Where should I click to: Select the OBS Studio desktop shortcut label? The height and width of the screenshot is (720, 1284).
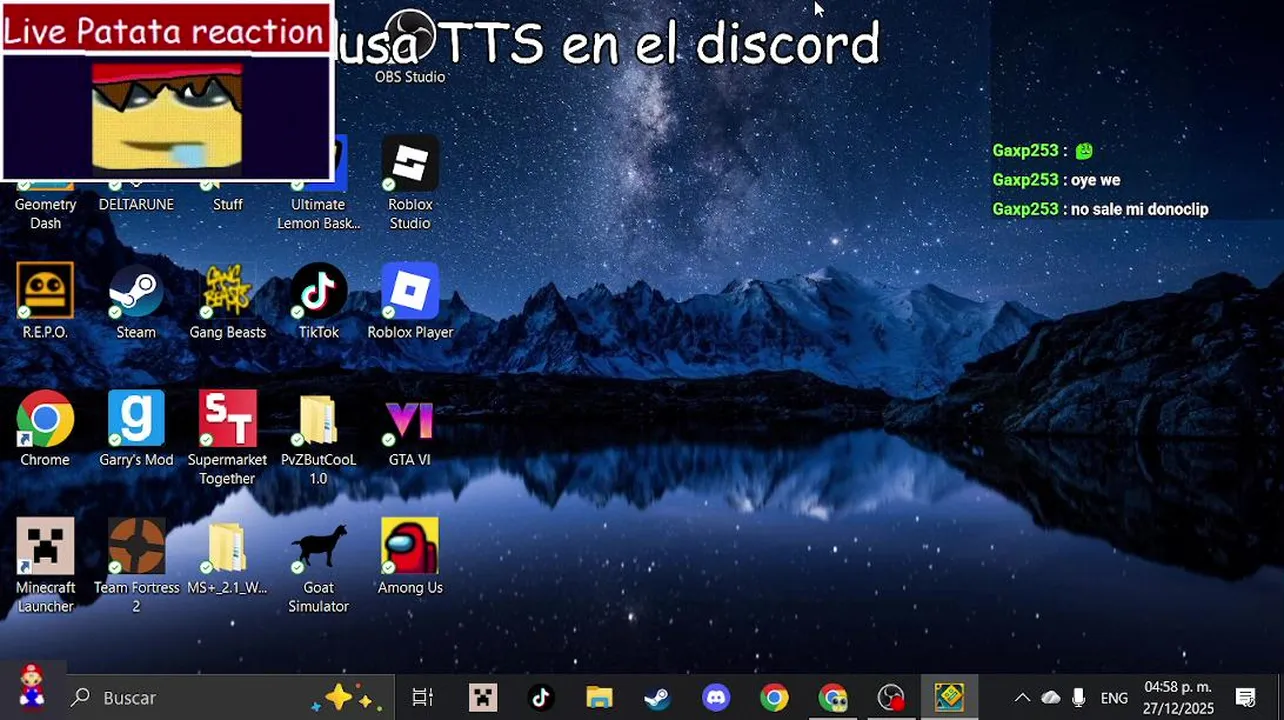coord(410,77)
